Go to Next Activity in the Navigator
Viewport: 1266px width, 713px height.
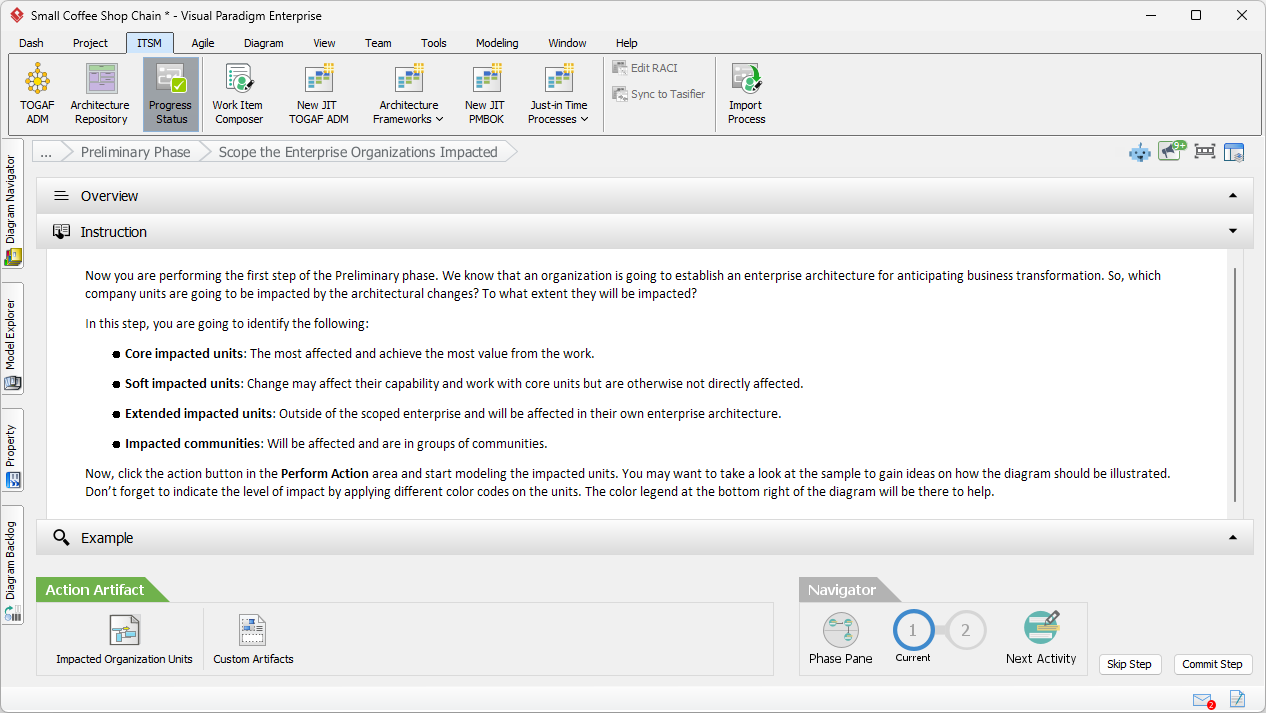point(1041,639)
